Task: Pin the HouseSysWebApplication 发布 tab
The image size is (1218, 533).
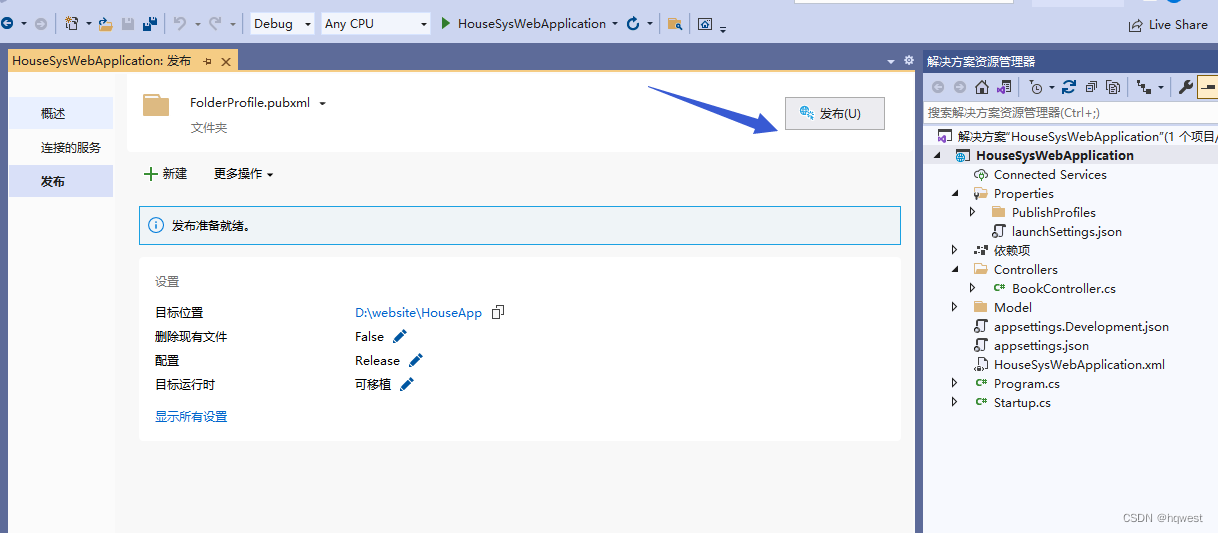Action: click(208, 61)
